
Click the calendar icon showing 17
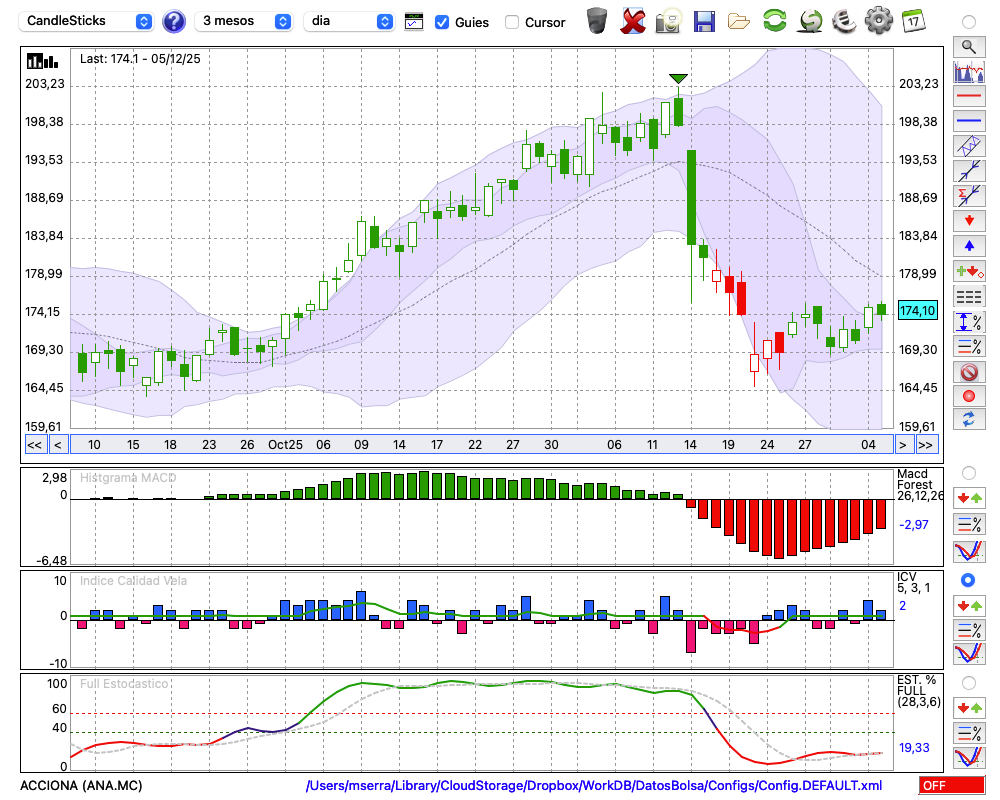coord(913,20)
